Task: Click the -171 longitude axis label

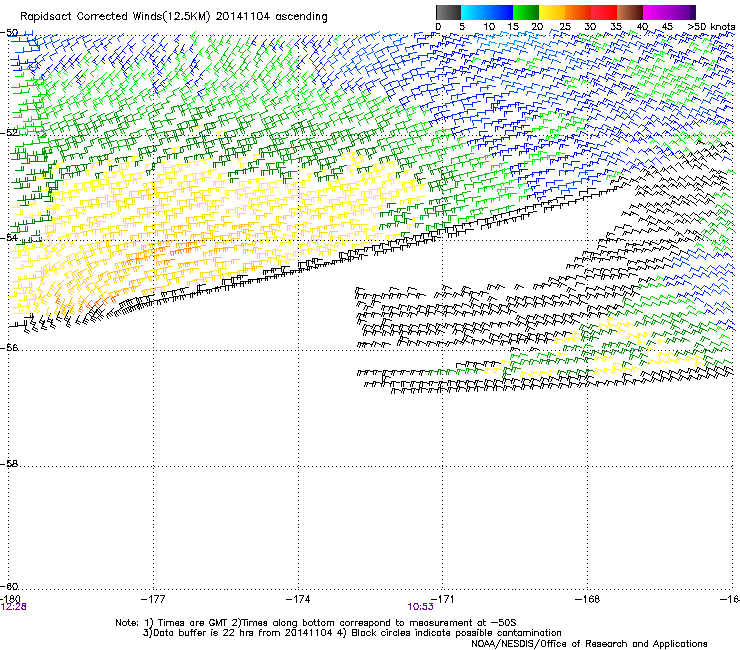Action: (443, 599)
